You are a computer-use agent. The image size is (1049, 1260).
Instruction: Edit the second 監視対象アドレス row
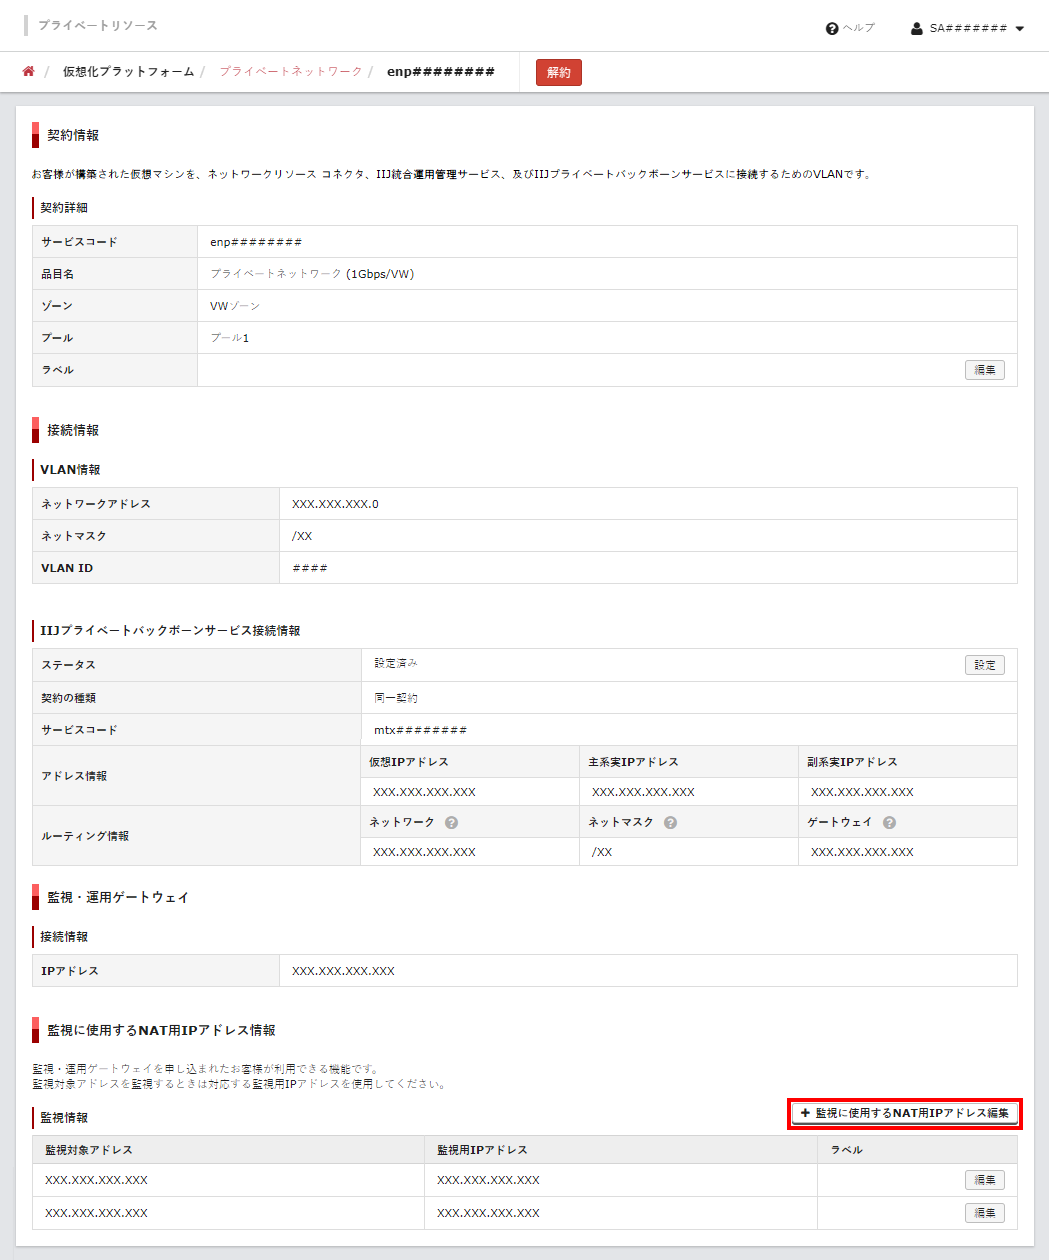point(984,1213)
